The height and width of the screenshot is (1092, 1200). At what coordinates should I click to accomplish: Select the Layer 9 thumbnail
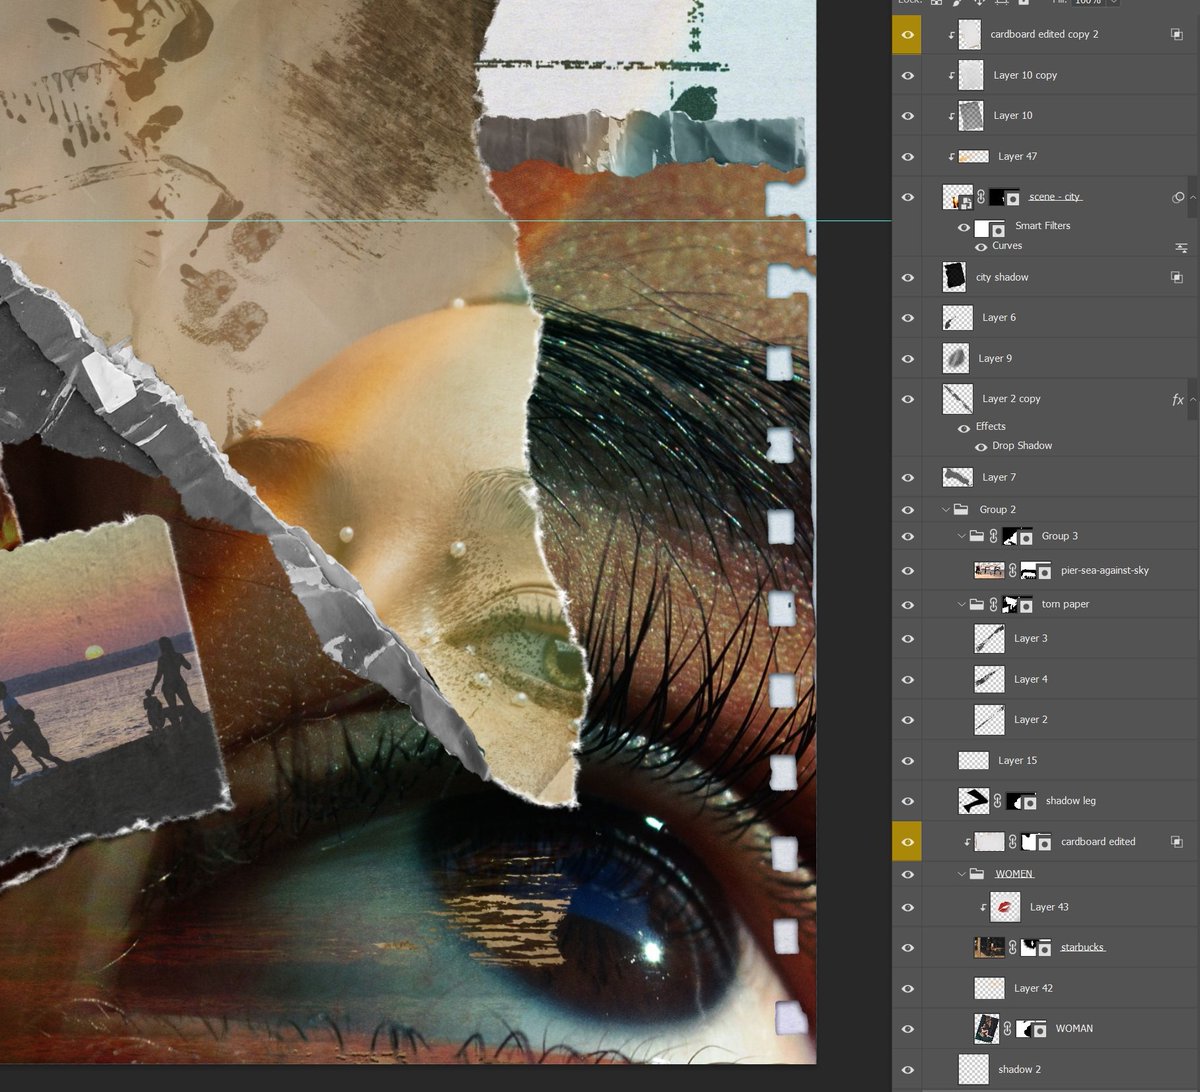tap(957, 358)
